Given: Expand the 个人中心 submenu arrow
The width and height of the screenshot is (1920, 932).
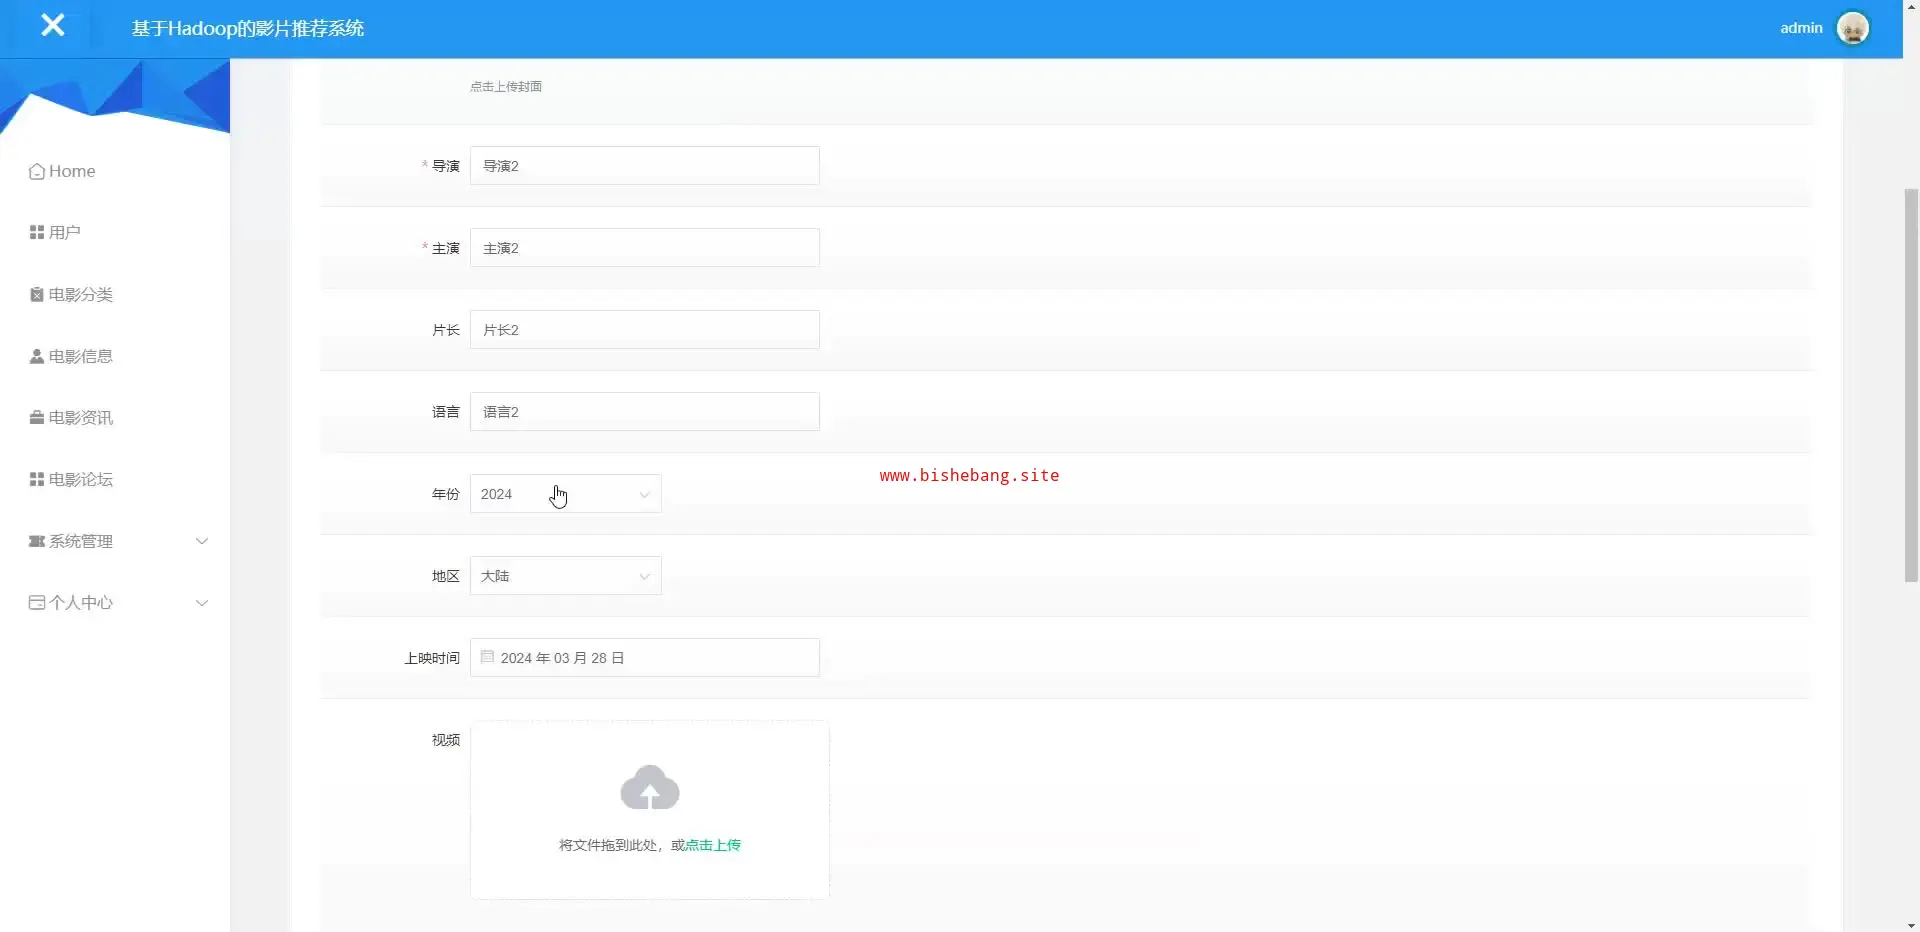Looking at the screenshot, I should tap(202, 603).
